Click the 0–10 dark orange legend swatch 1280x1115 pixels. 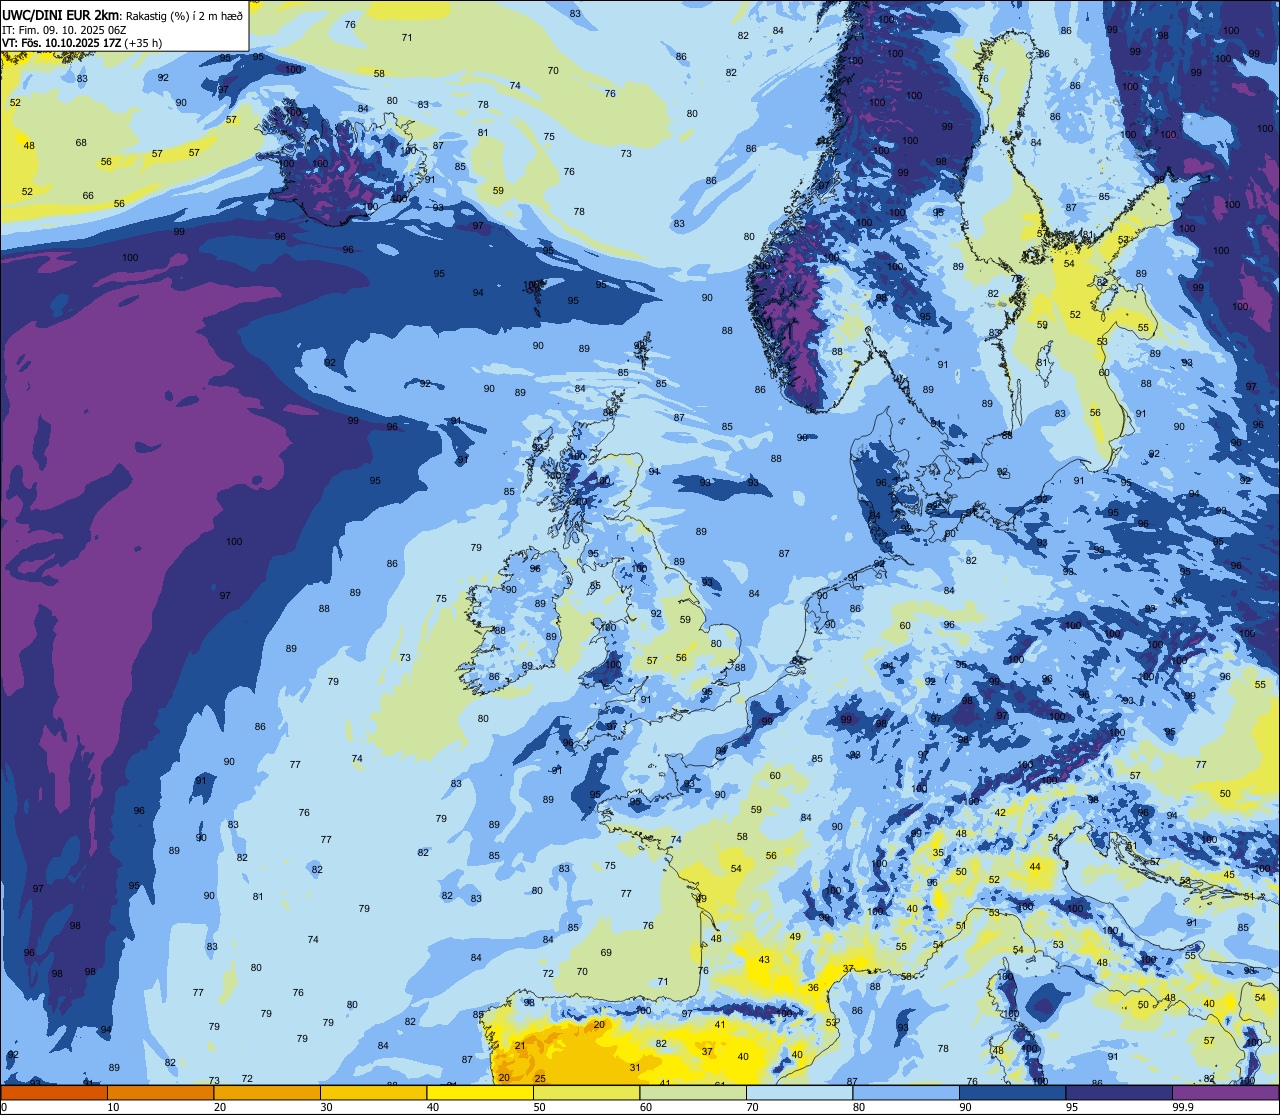pos(54,1092)
